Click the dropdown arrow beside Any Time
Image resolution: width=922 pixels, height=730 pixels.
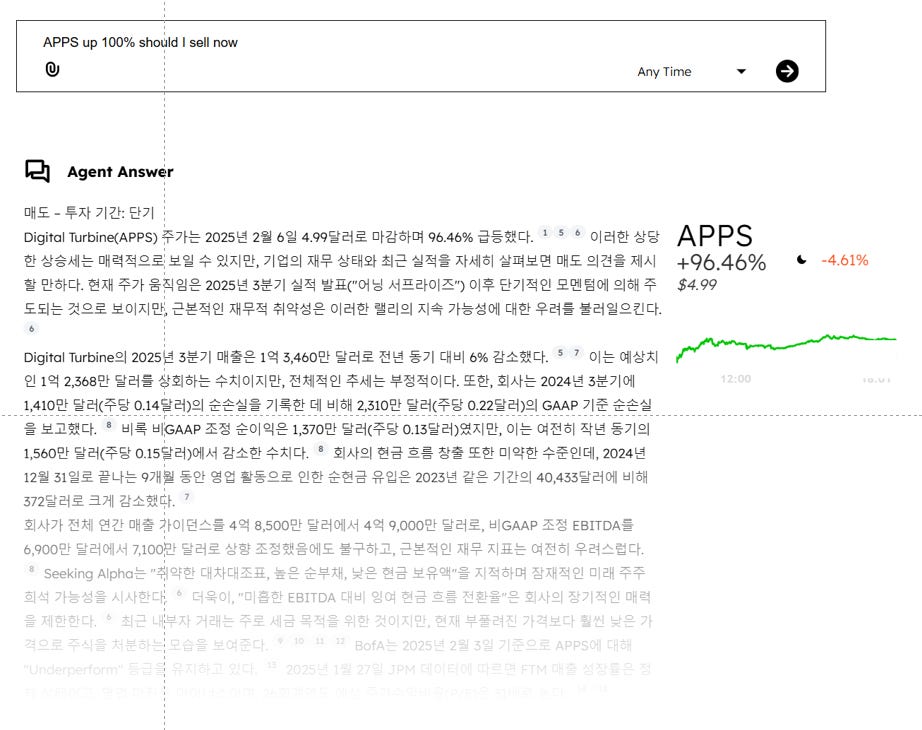click(x=741, y=72)
